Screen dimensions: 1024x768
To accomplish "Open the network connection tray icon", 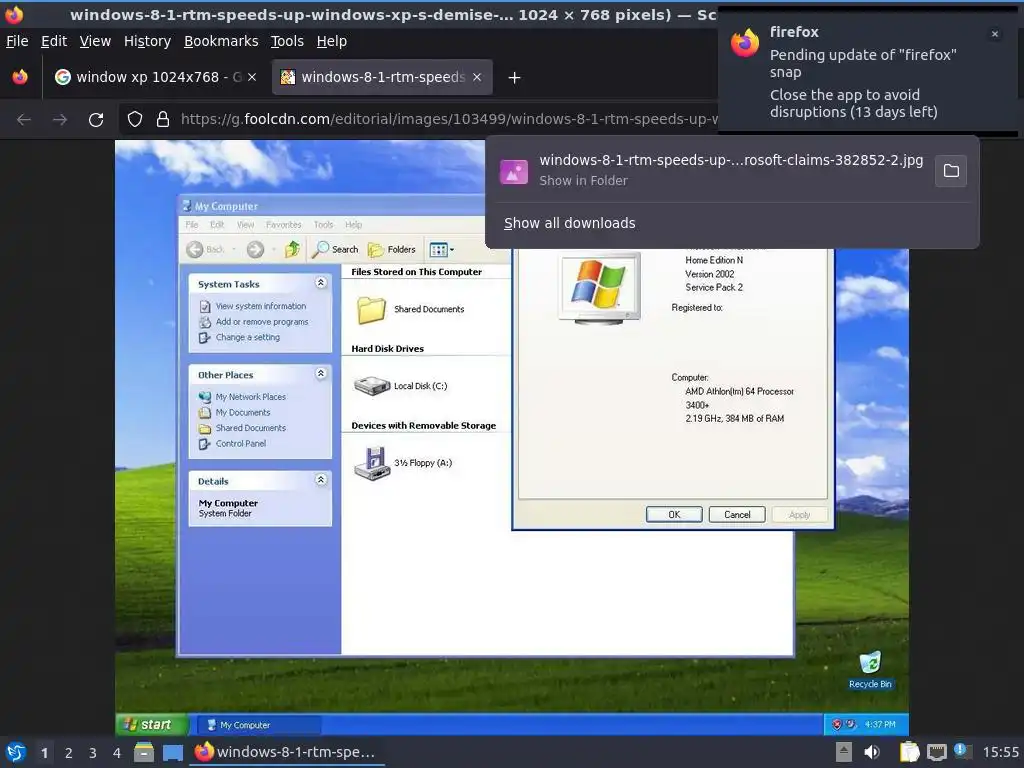I will click(936, 752).
